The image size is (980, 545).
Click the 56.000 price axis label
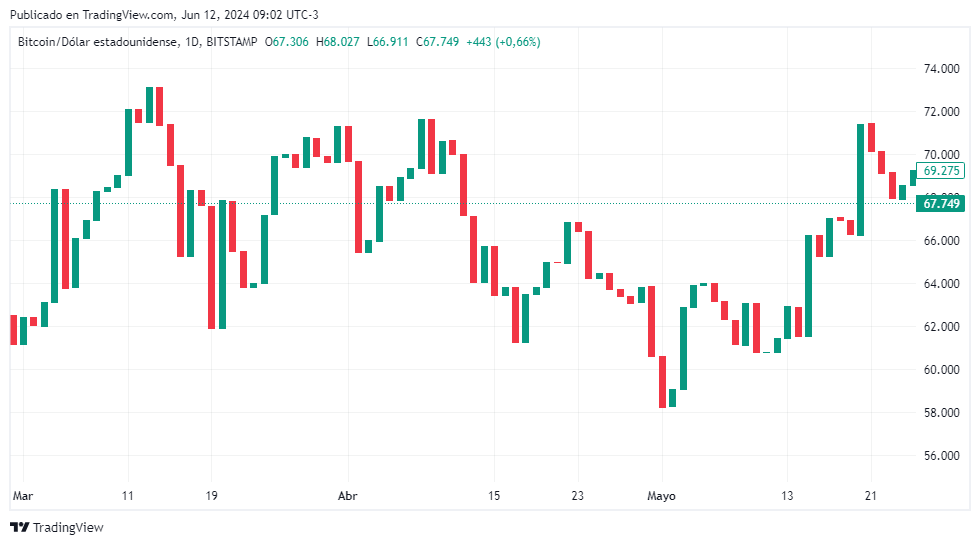941,456
